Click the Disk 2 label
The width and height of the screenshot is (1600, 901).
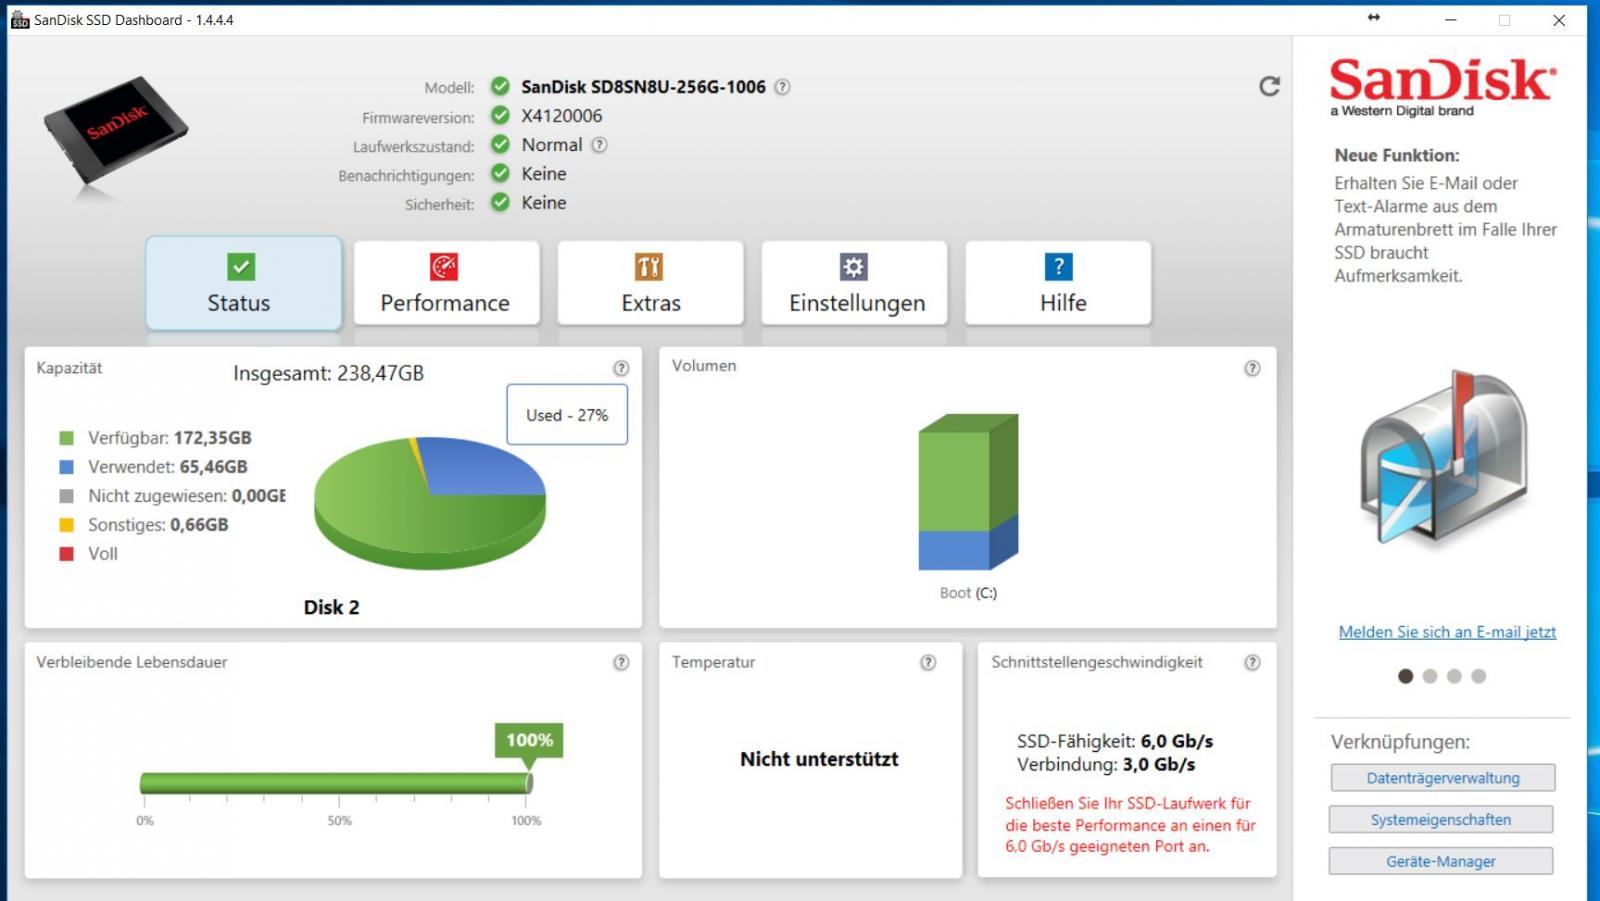(331, 607)
